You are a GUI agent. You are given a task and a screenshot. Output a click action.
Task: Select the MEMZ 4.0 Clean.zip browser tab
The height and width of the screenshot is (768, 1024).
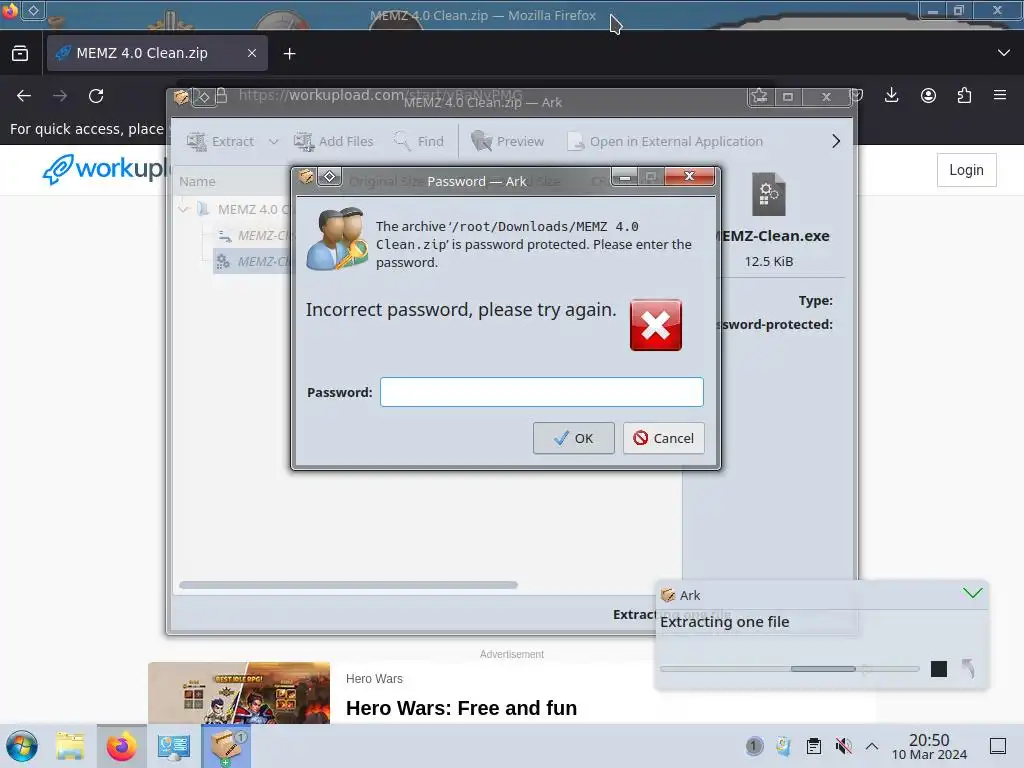pyautogui.click(x=157, y=53)
